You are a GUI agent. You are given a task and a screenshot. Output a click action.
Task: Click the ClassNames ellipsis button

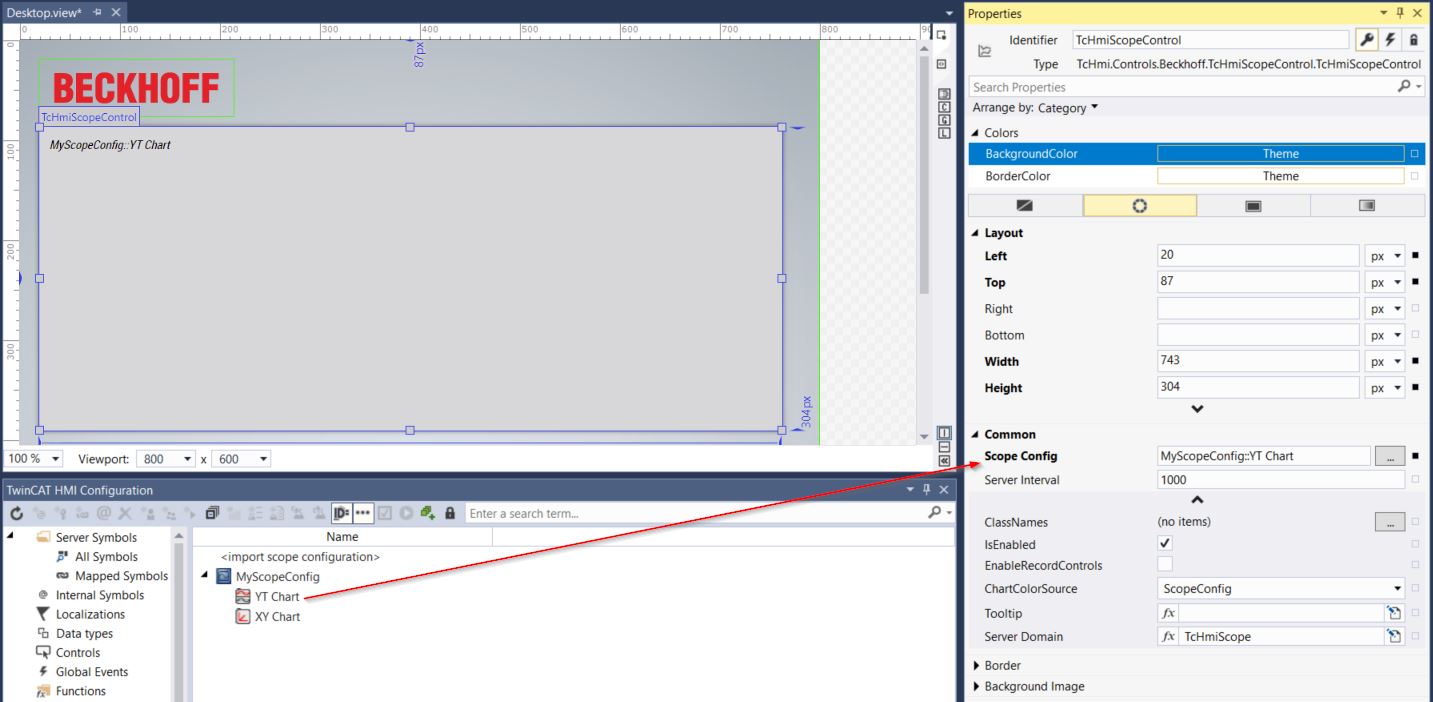pos(1391,522)
